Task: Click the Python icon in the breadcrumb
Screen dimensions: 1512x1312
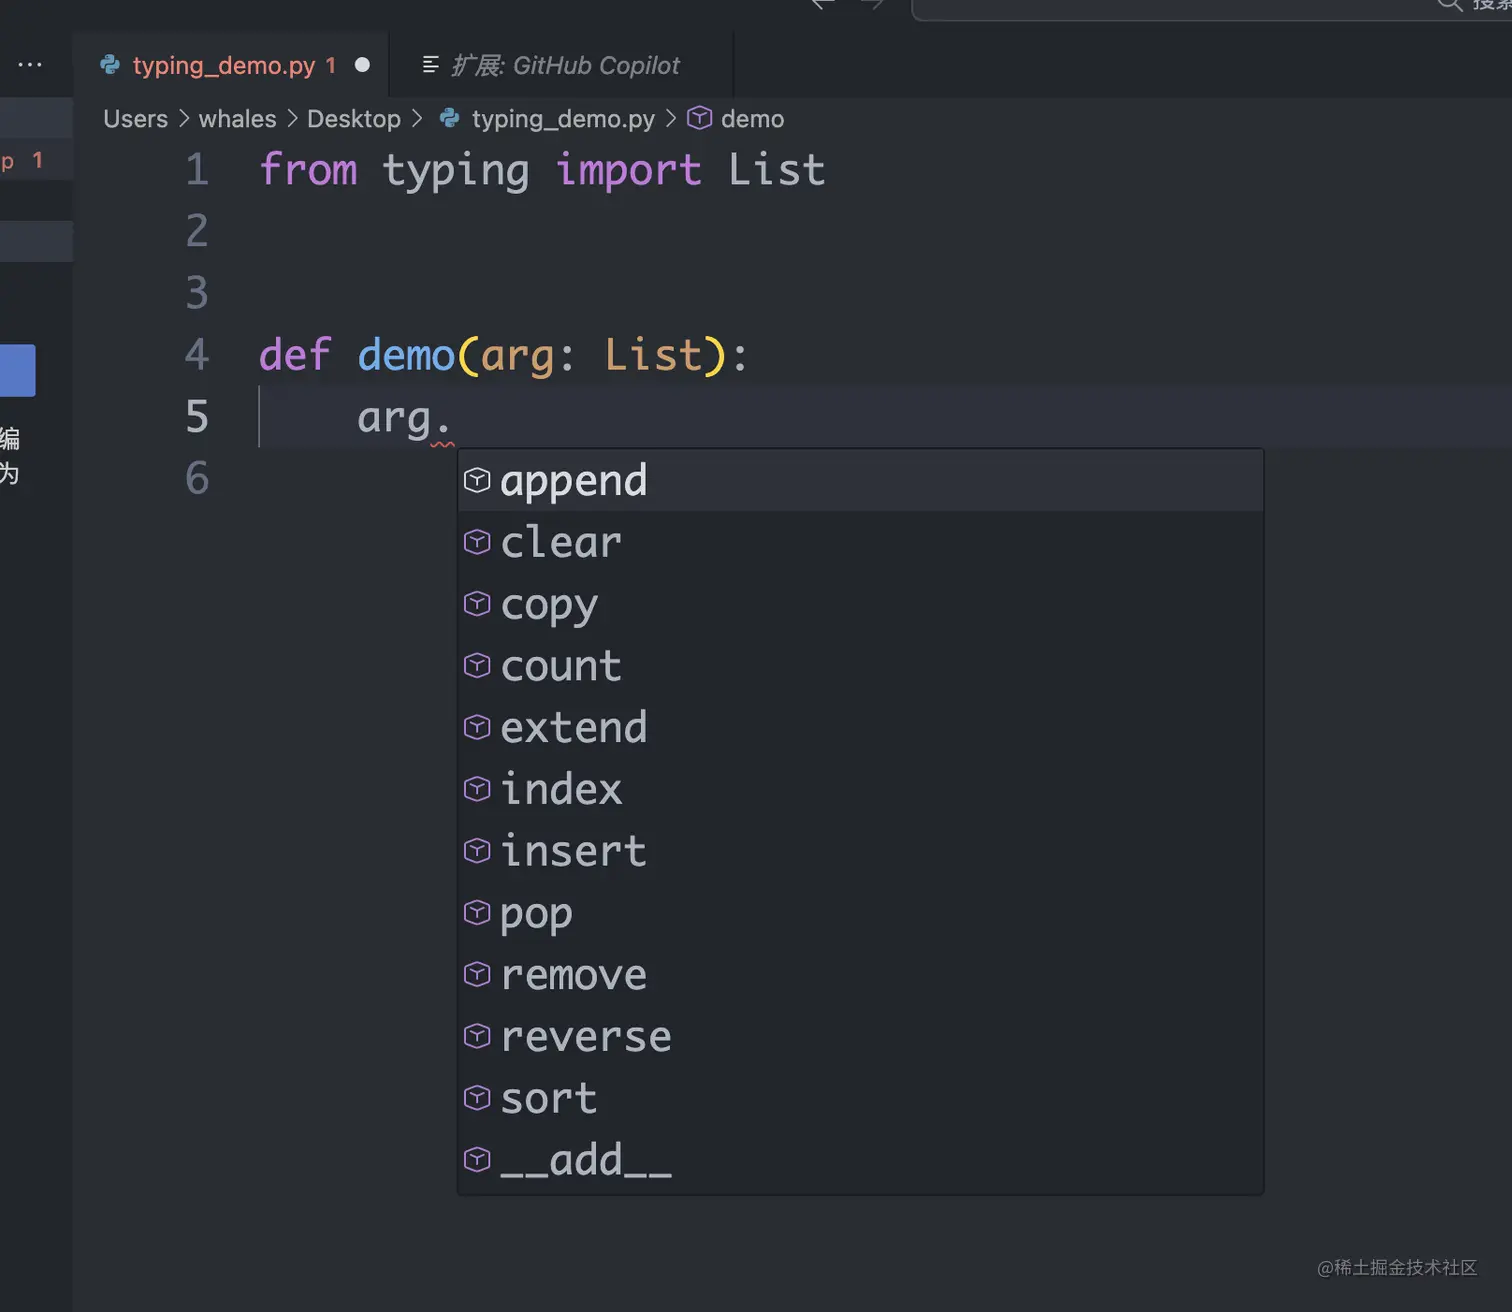Action: tap(450, 118)
